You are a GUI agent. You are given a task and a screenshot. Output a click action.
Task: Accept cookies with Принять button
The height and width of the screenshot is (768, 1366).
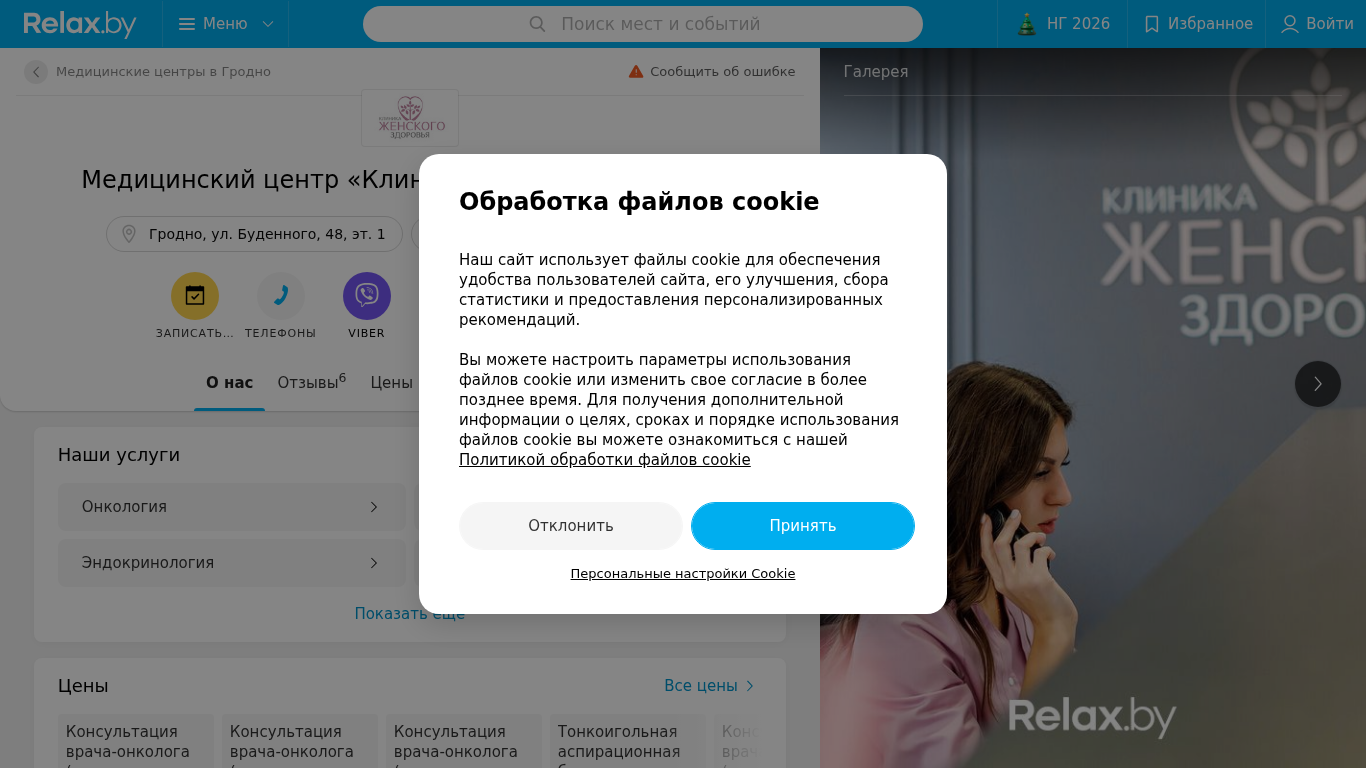point(803,526)
